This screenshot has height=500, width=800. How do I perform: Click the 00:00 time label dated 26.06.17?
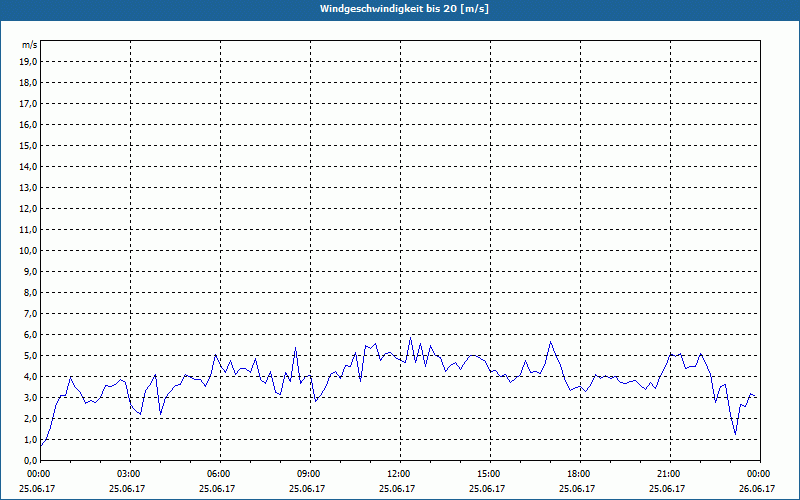[x=760, y=474]
